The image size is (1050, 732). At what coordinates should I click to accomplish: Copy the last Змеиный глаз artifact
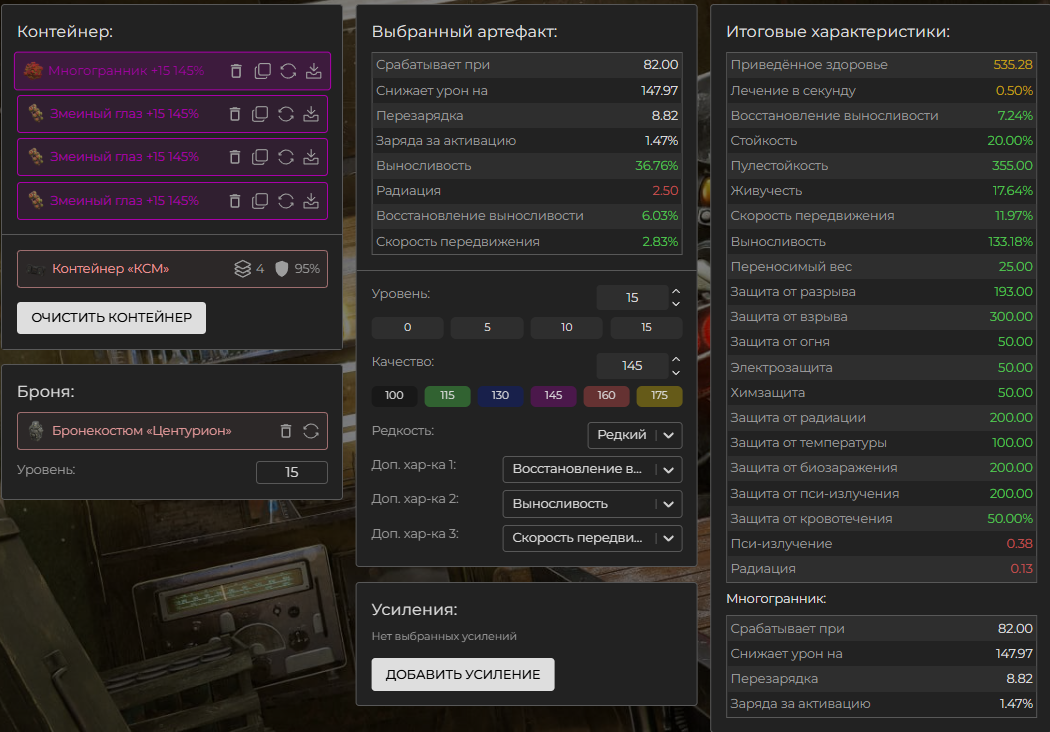[262, 200]
